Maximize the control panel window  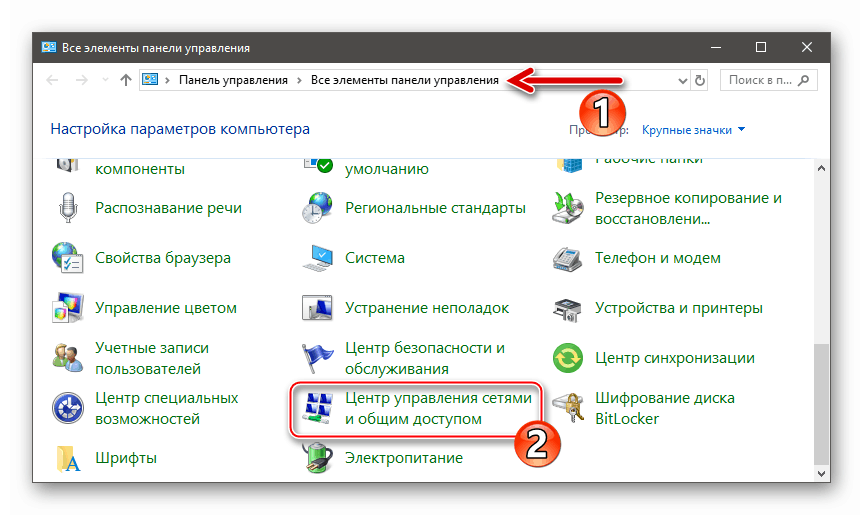coord(761,47)
